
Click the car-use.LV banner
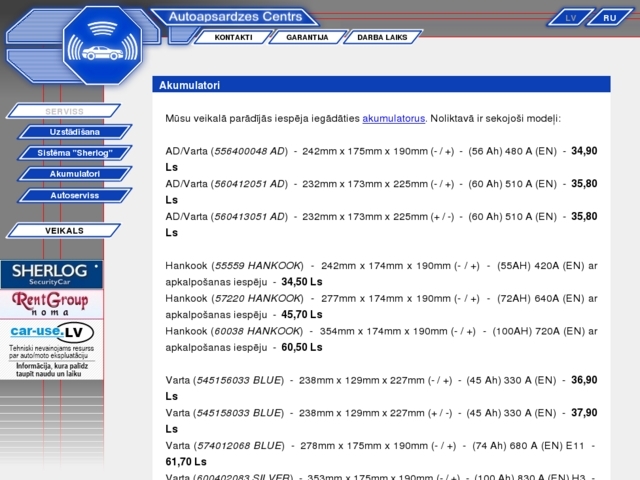(51, 350)
